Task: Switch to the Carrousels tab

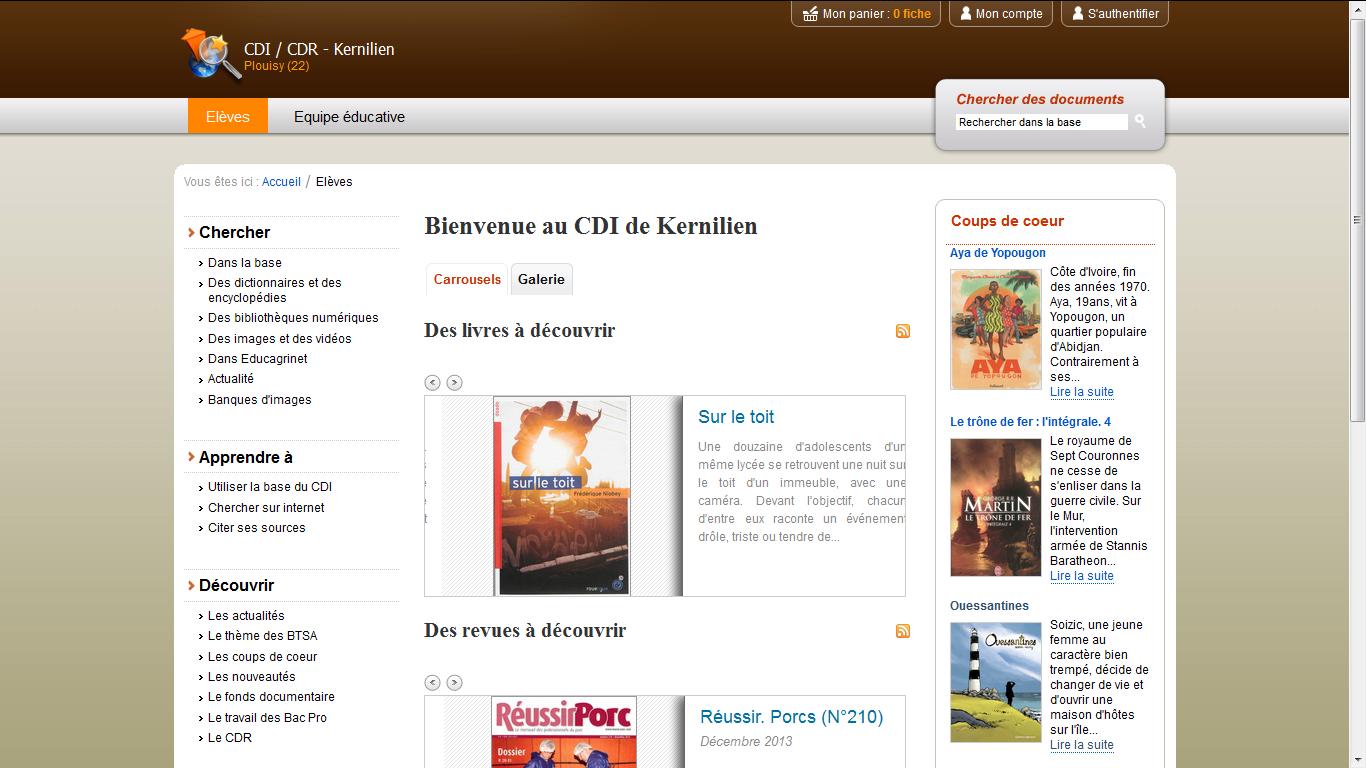Action: (x=467, y=279)
